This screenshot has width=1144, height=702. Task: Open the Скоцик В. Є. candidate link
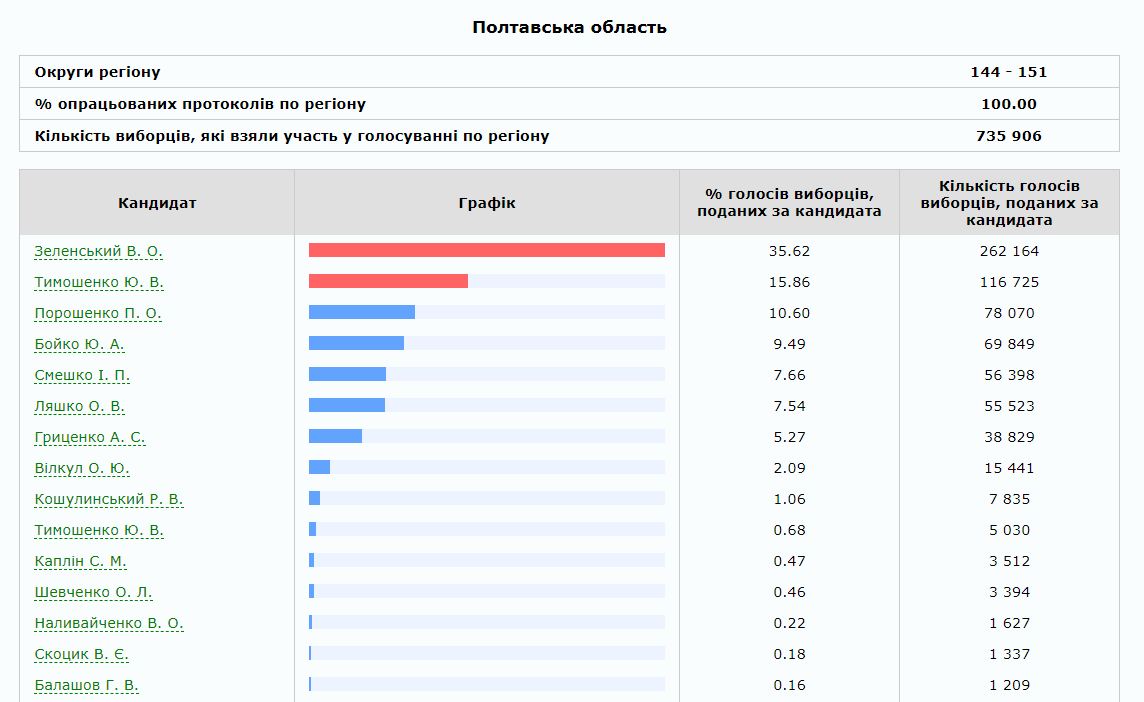tap(81, 654)
